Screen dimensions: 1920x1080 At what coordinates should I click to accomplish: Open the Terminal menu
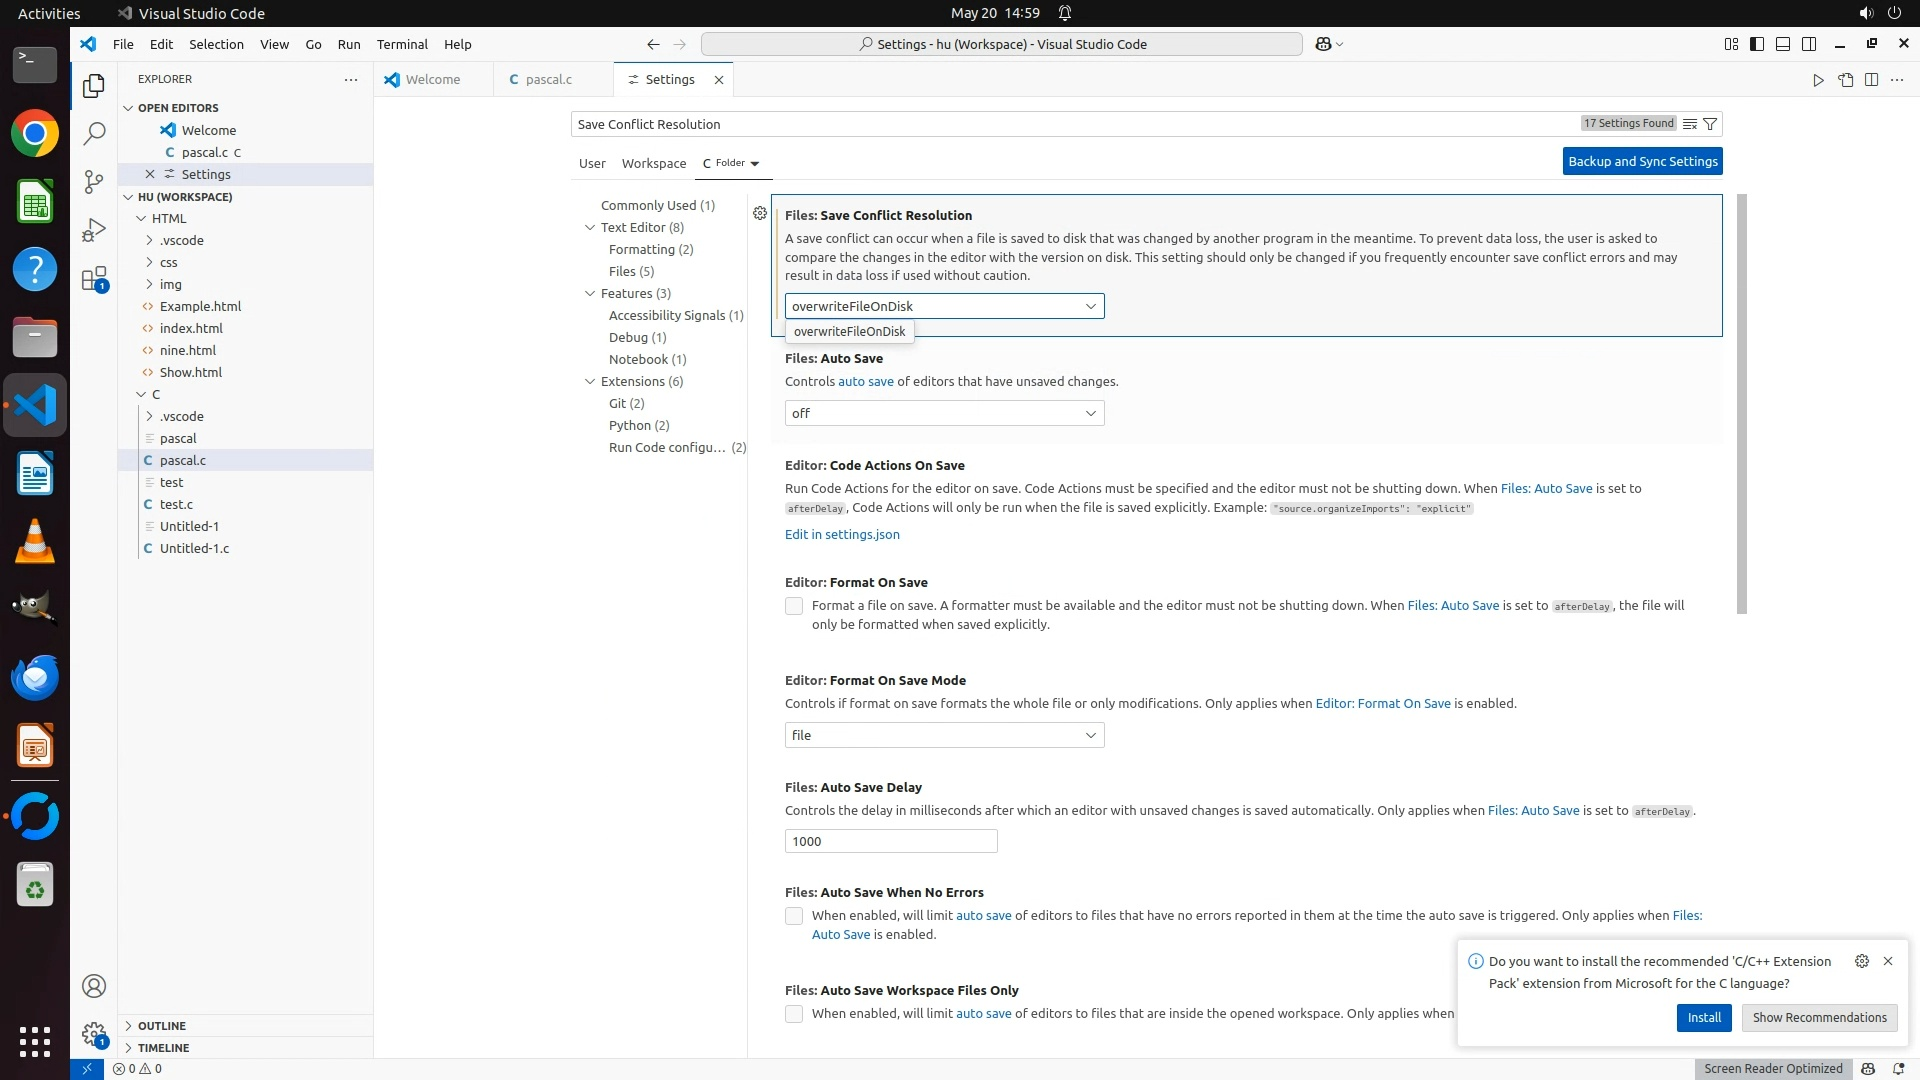tap(402, 44)
